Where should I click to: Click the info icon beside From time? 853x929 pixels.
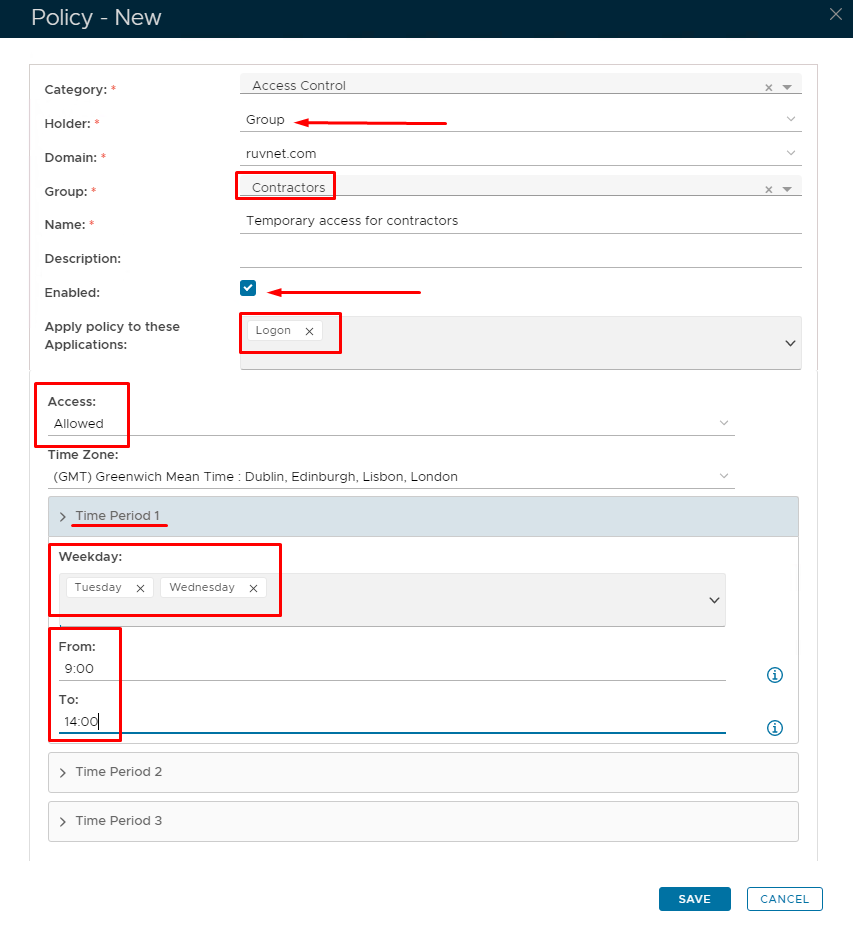click(774, 675)
